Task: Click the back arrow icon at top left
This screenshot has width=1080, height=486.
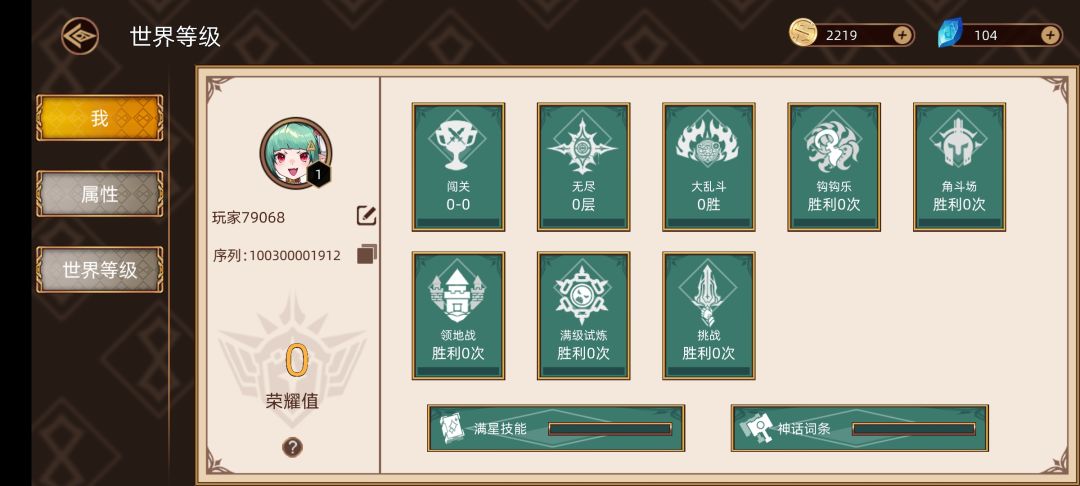Action: tap(80, 36)
